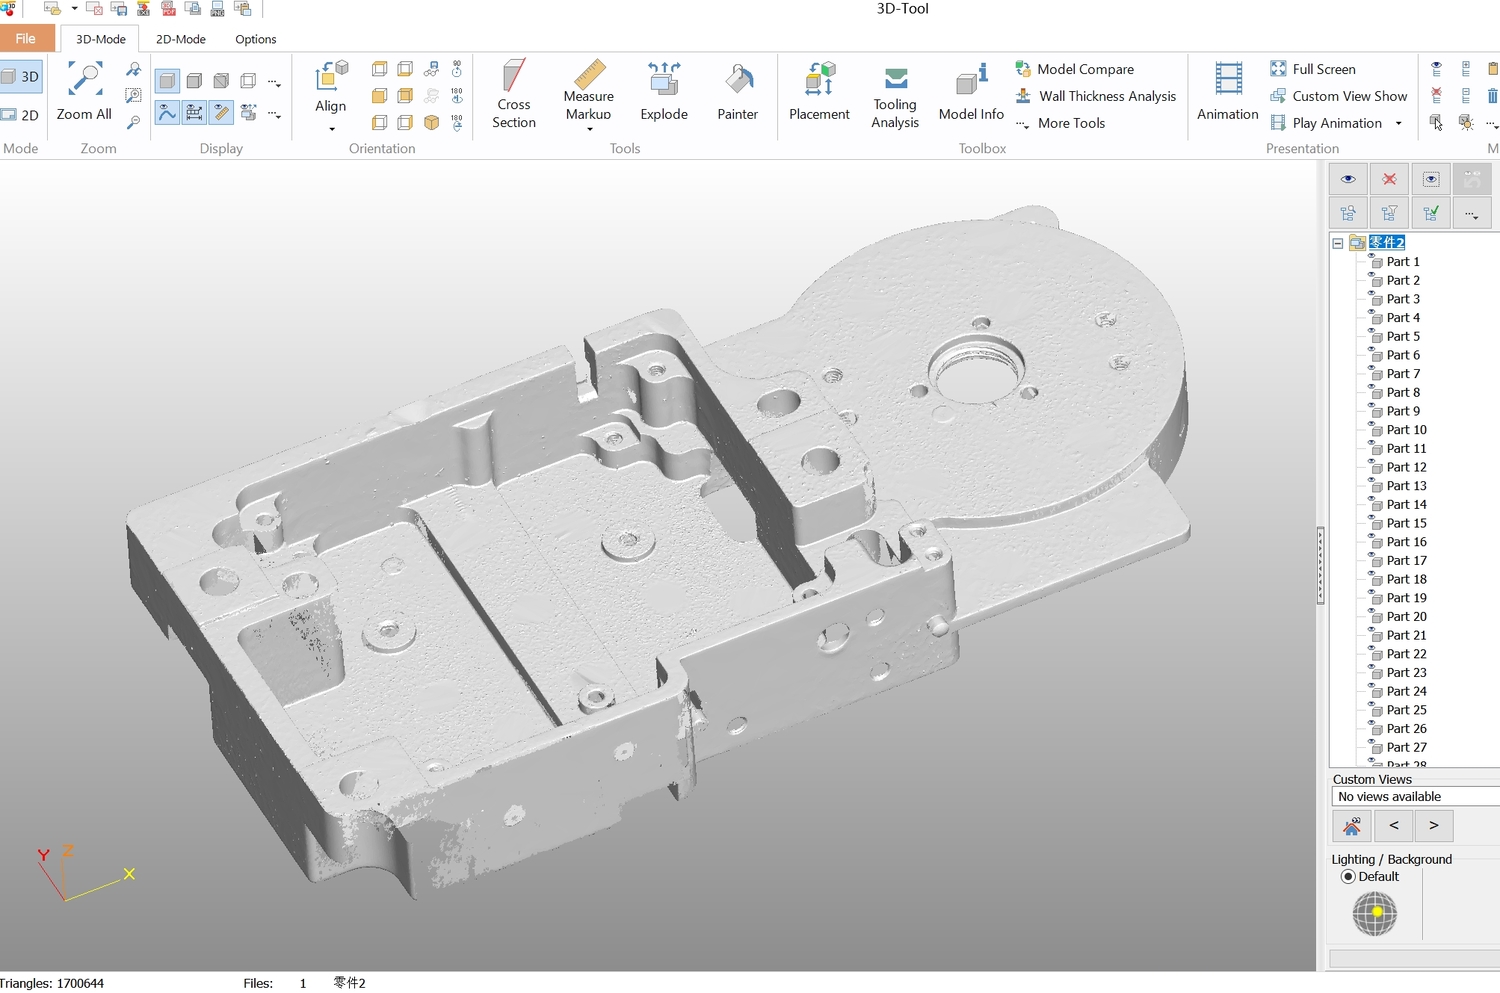Open the Model Info tool
Viewport: 1500px width, 993px height.
point(971,92)
